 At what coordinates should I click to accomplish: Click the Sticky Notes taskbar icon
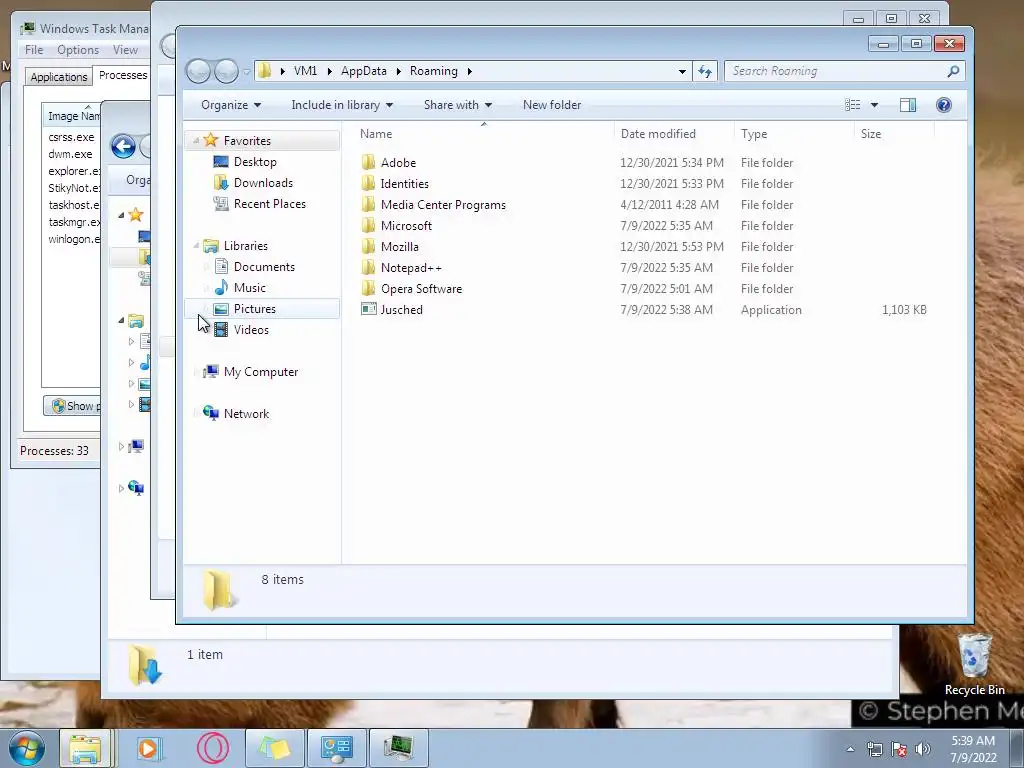(x=274, y=748)
